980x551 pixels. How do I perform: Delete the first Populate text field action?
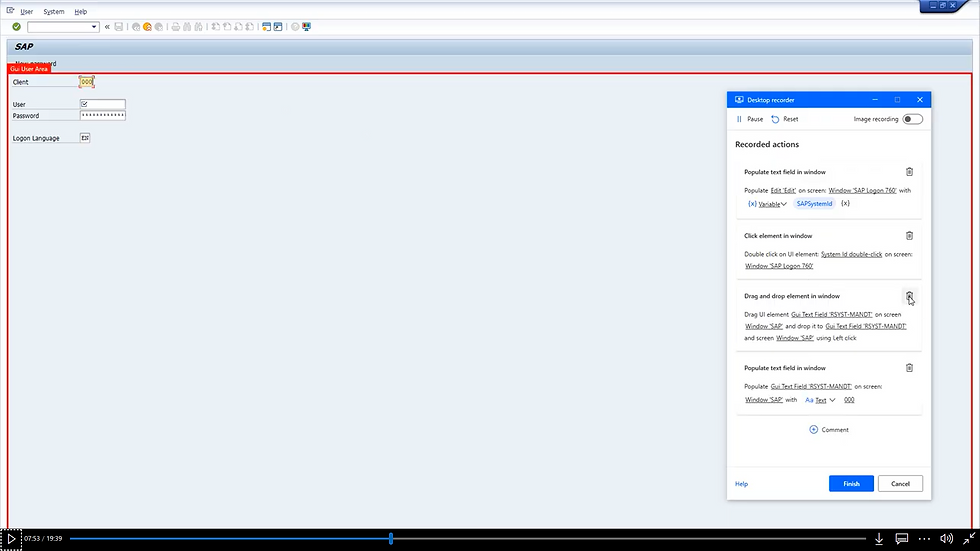coord(909,172)
